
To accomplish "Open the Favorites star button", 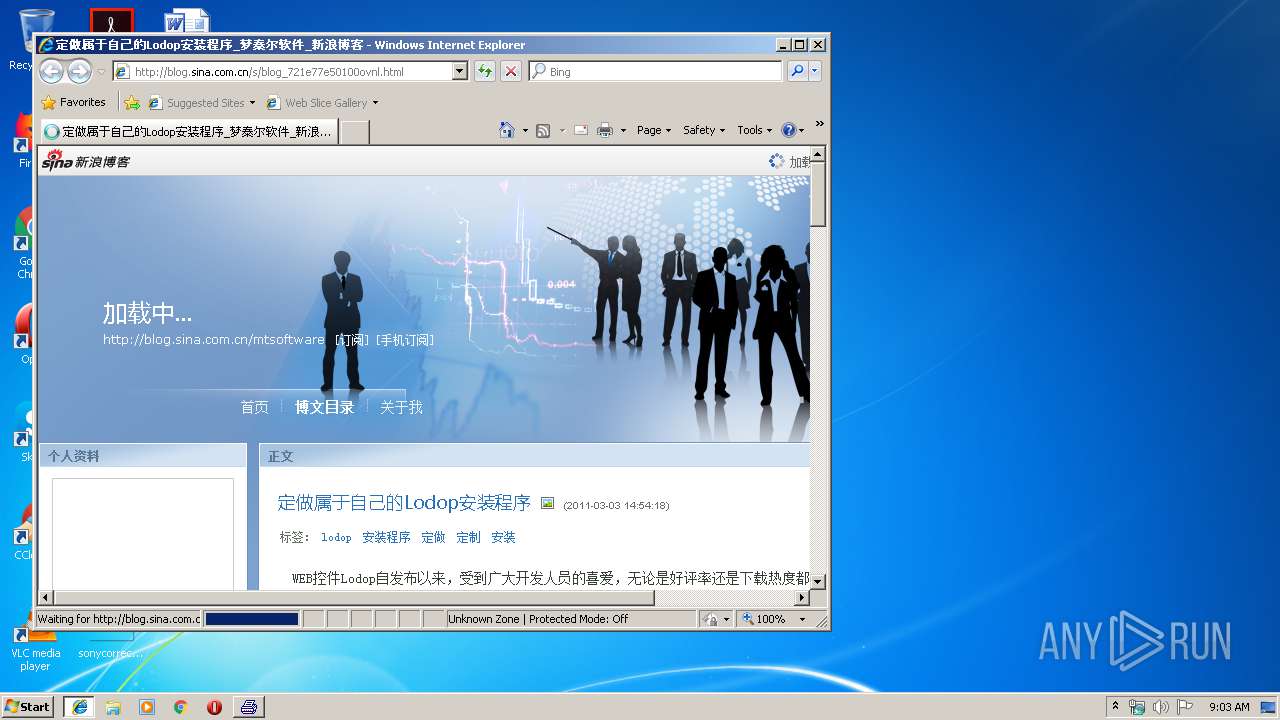I will pos(73,102).
